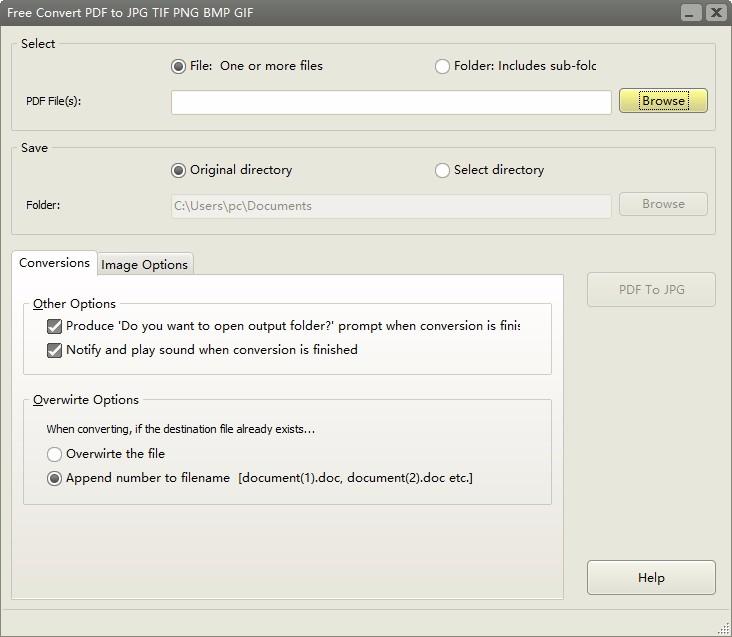The image size is (732, 637).
Task: Select 'Append number to filename' radio button
Action: 55,478
